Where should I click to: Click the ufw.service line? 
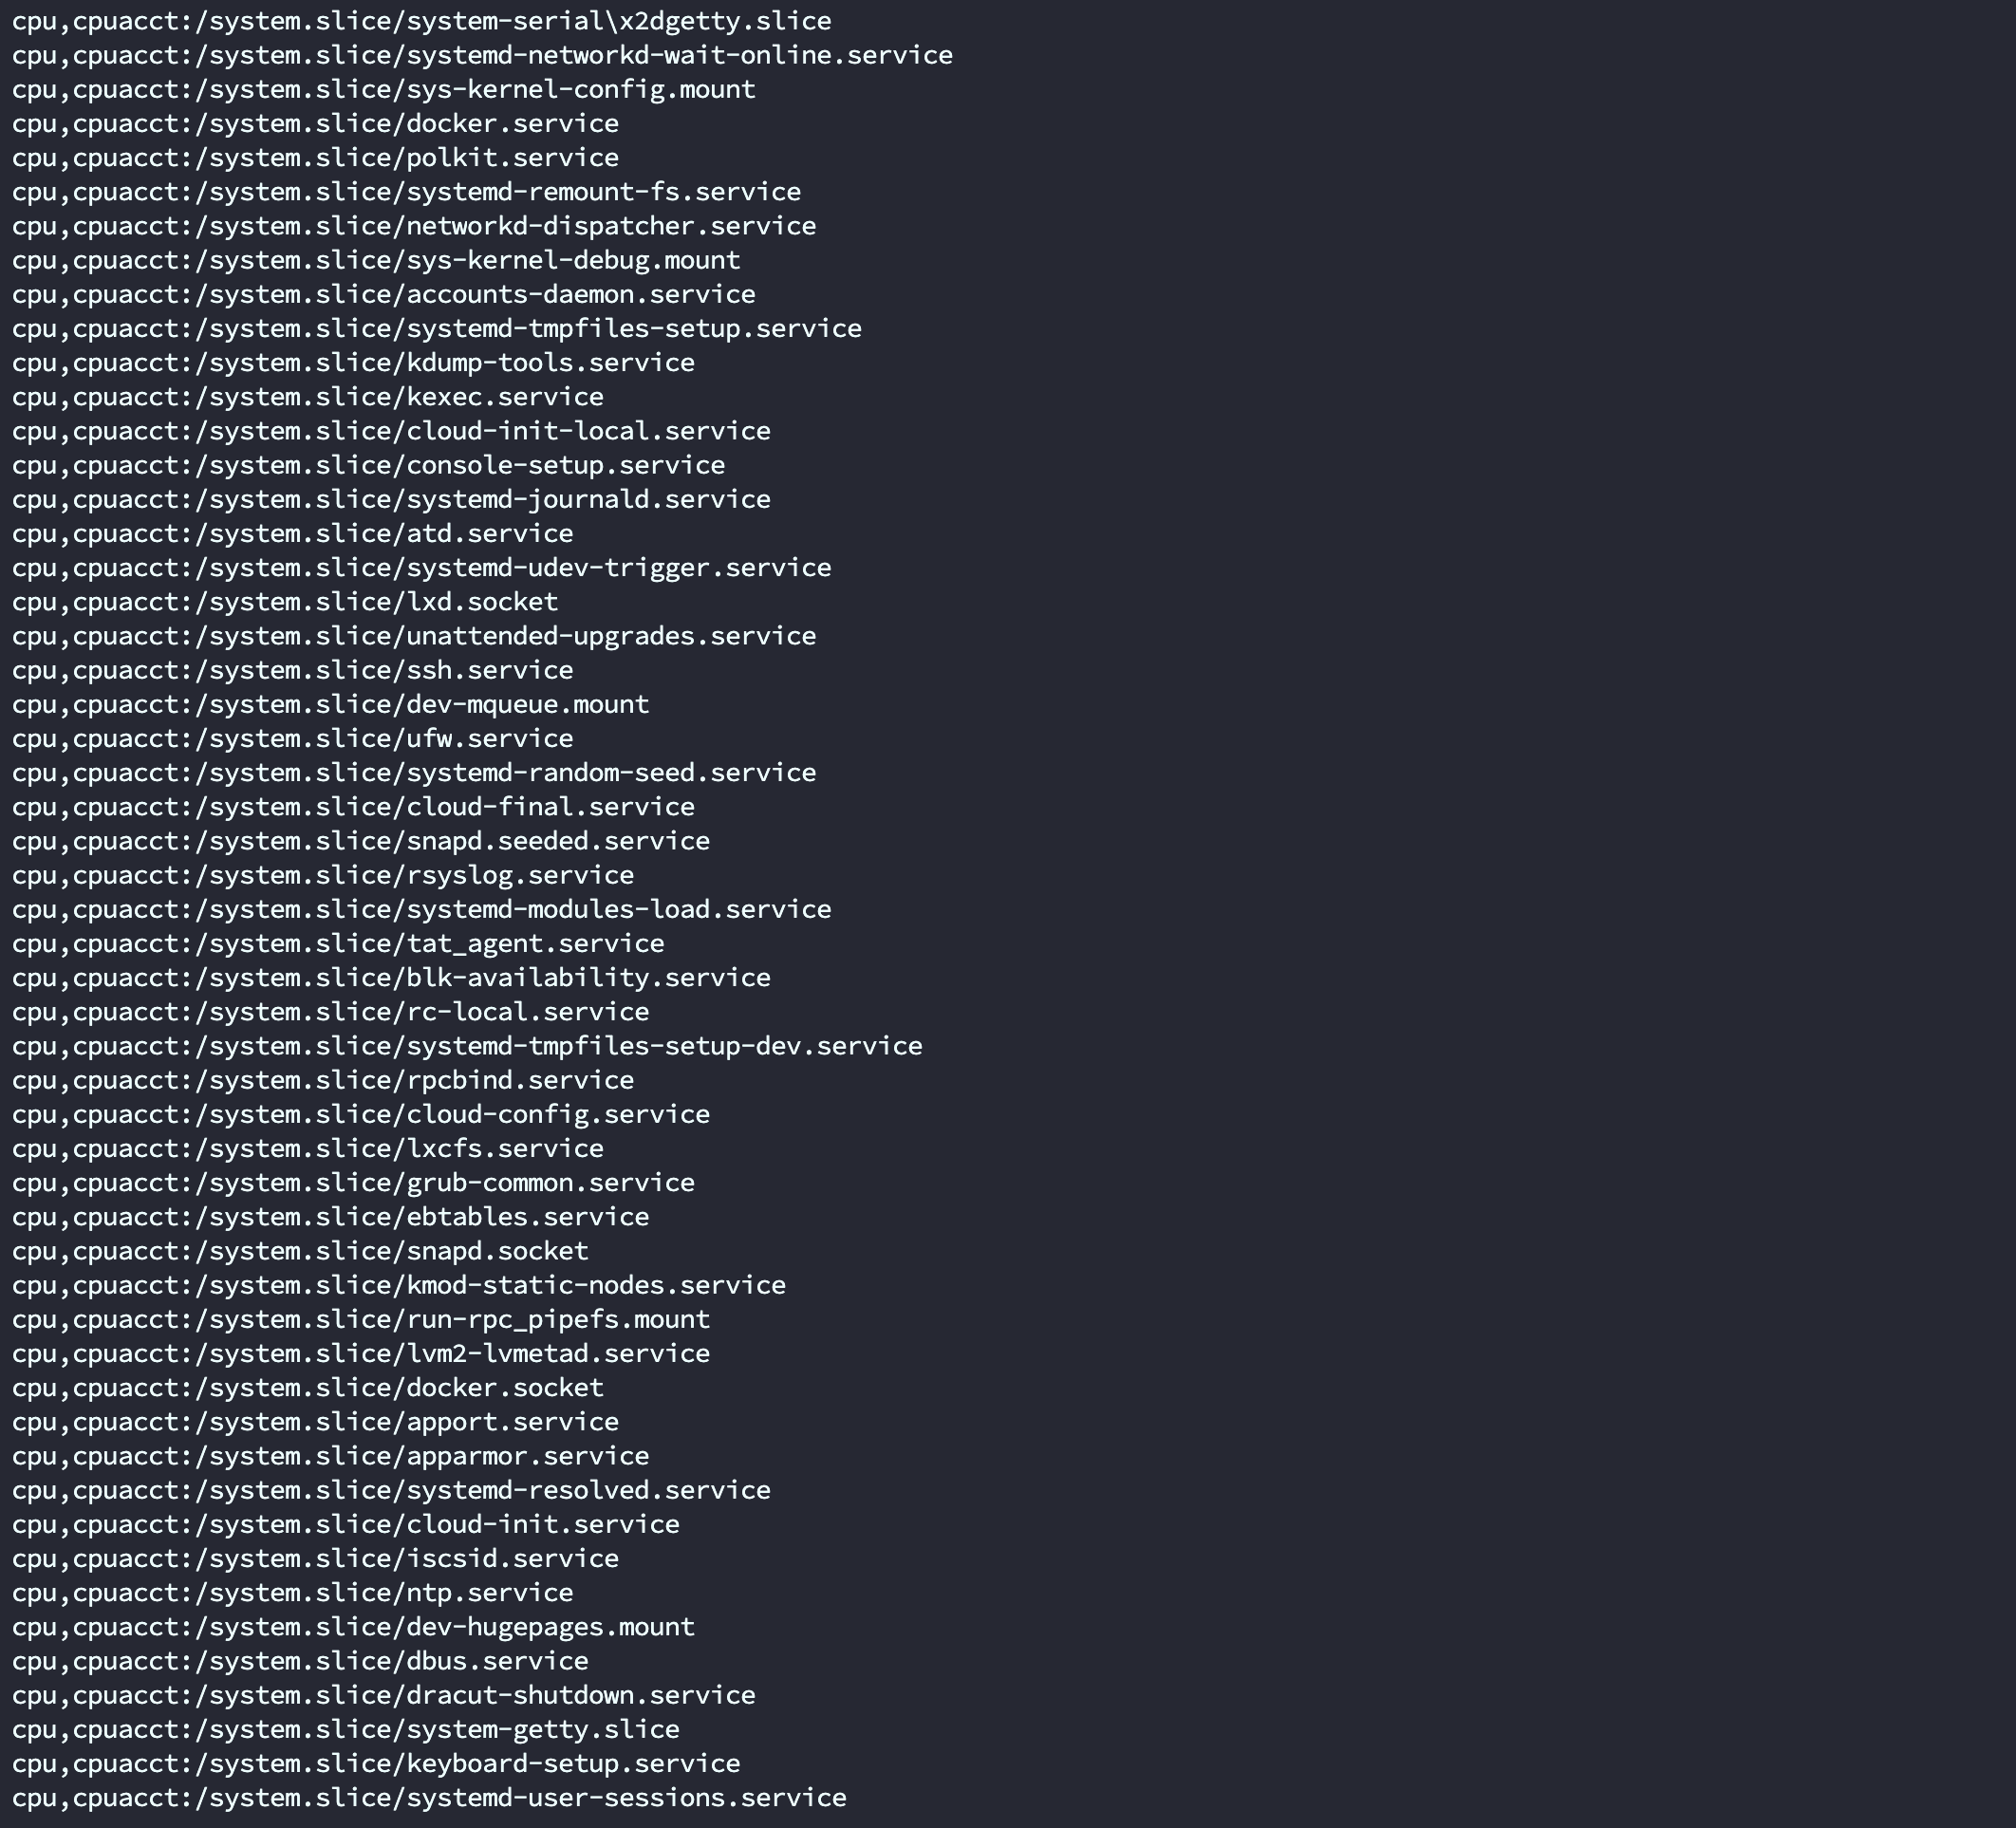(292, 739)
